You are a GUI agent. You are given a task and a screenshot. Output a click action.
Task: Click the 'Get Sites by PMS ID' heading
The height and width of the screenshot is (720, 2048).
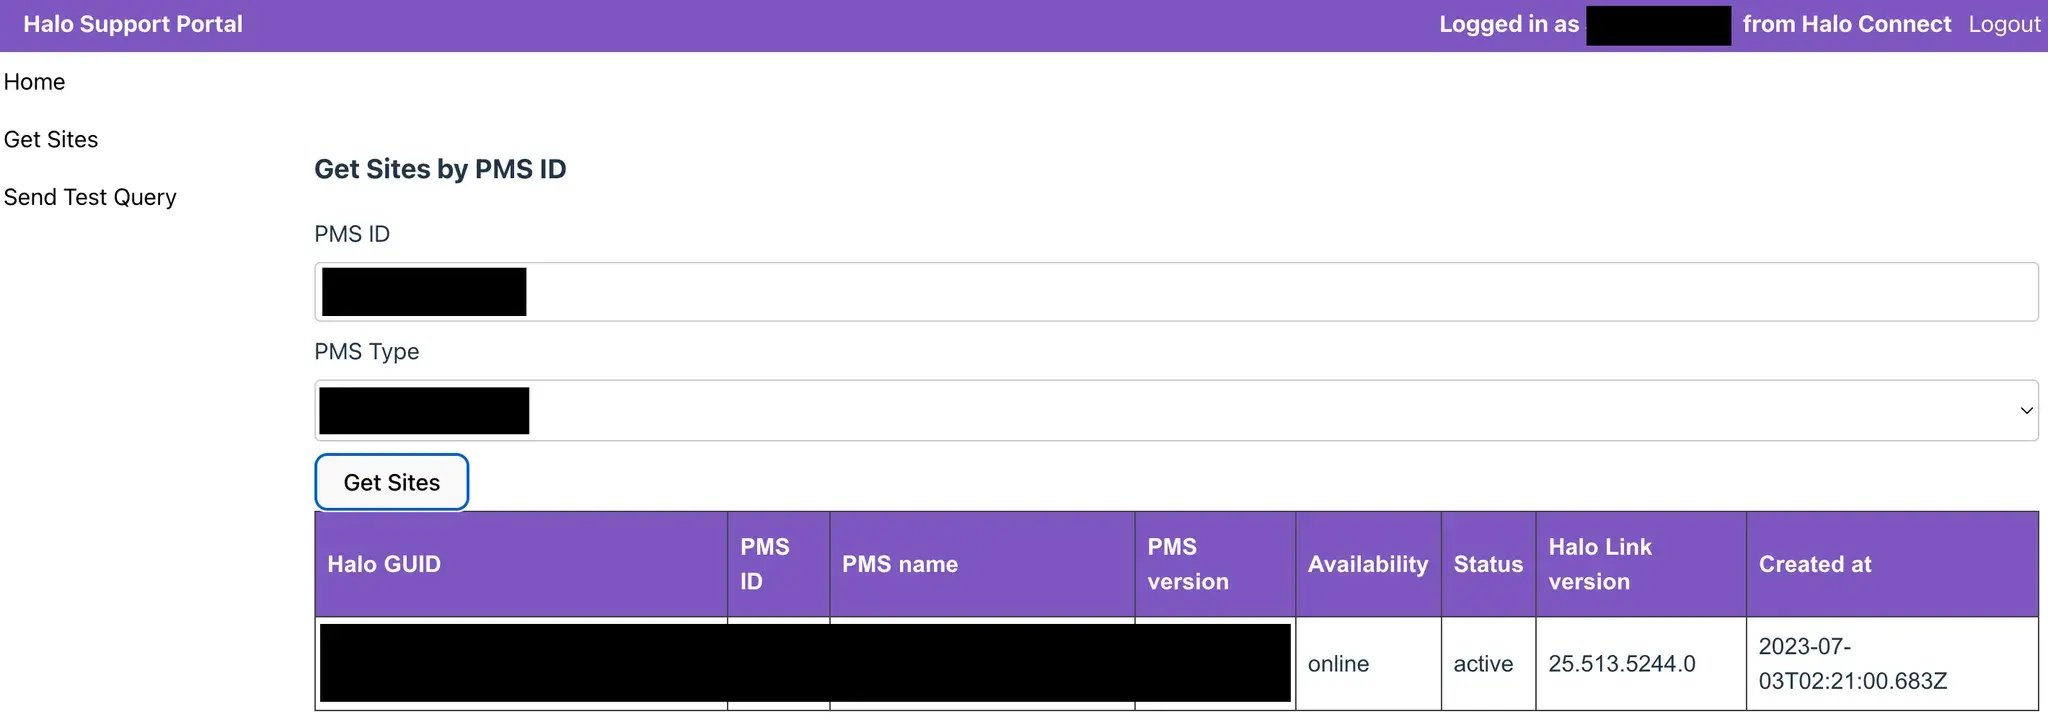440,169
